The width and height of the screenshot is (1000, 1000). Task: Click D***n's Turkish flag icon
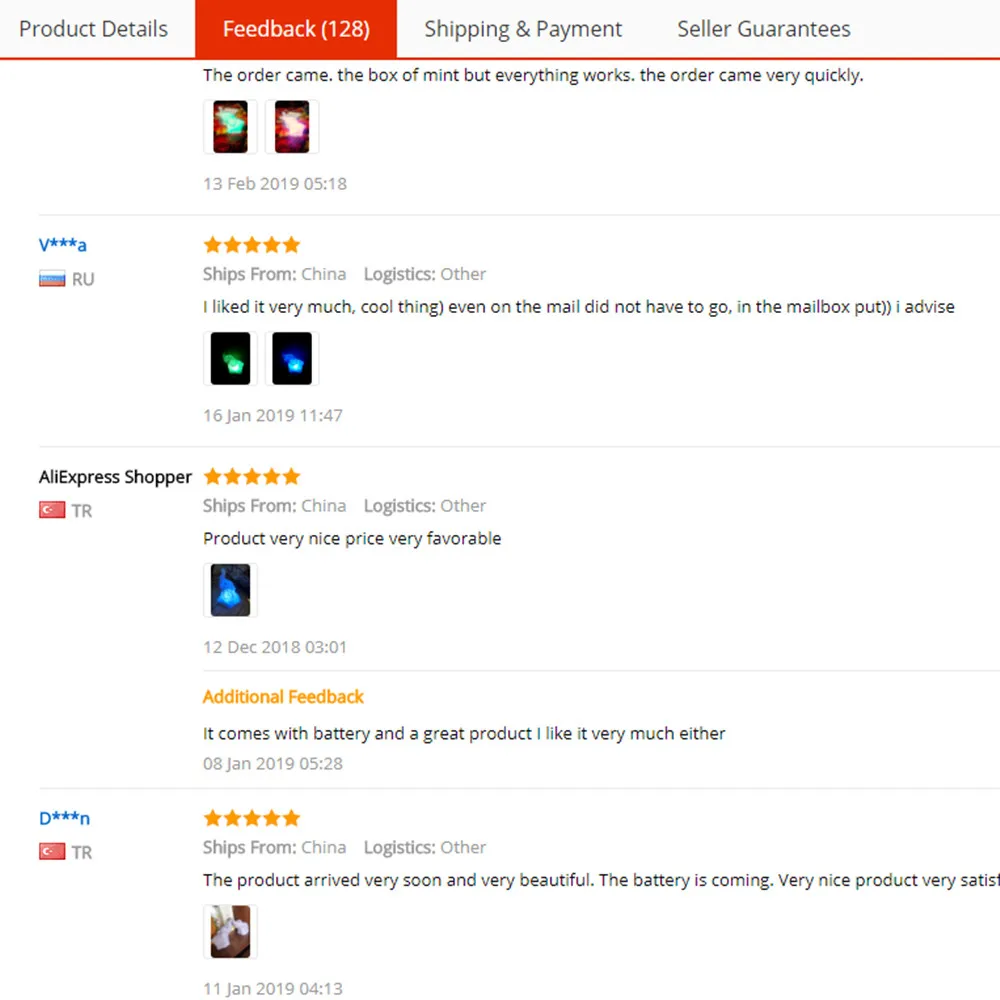(52, 852)
